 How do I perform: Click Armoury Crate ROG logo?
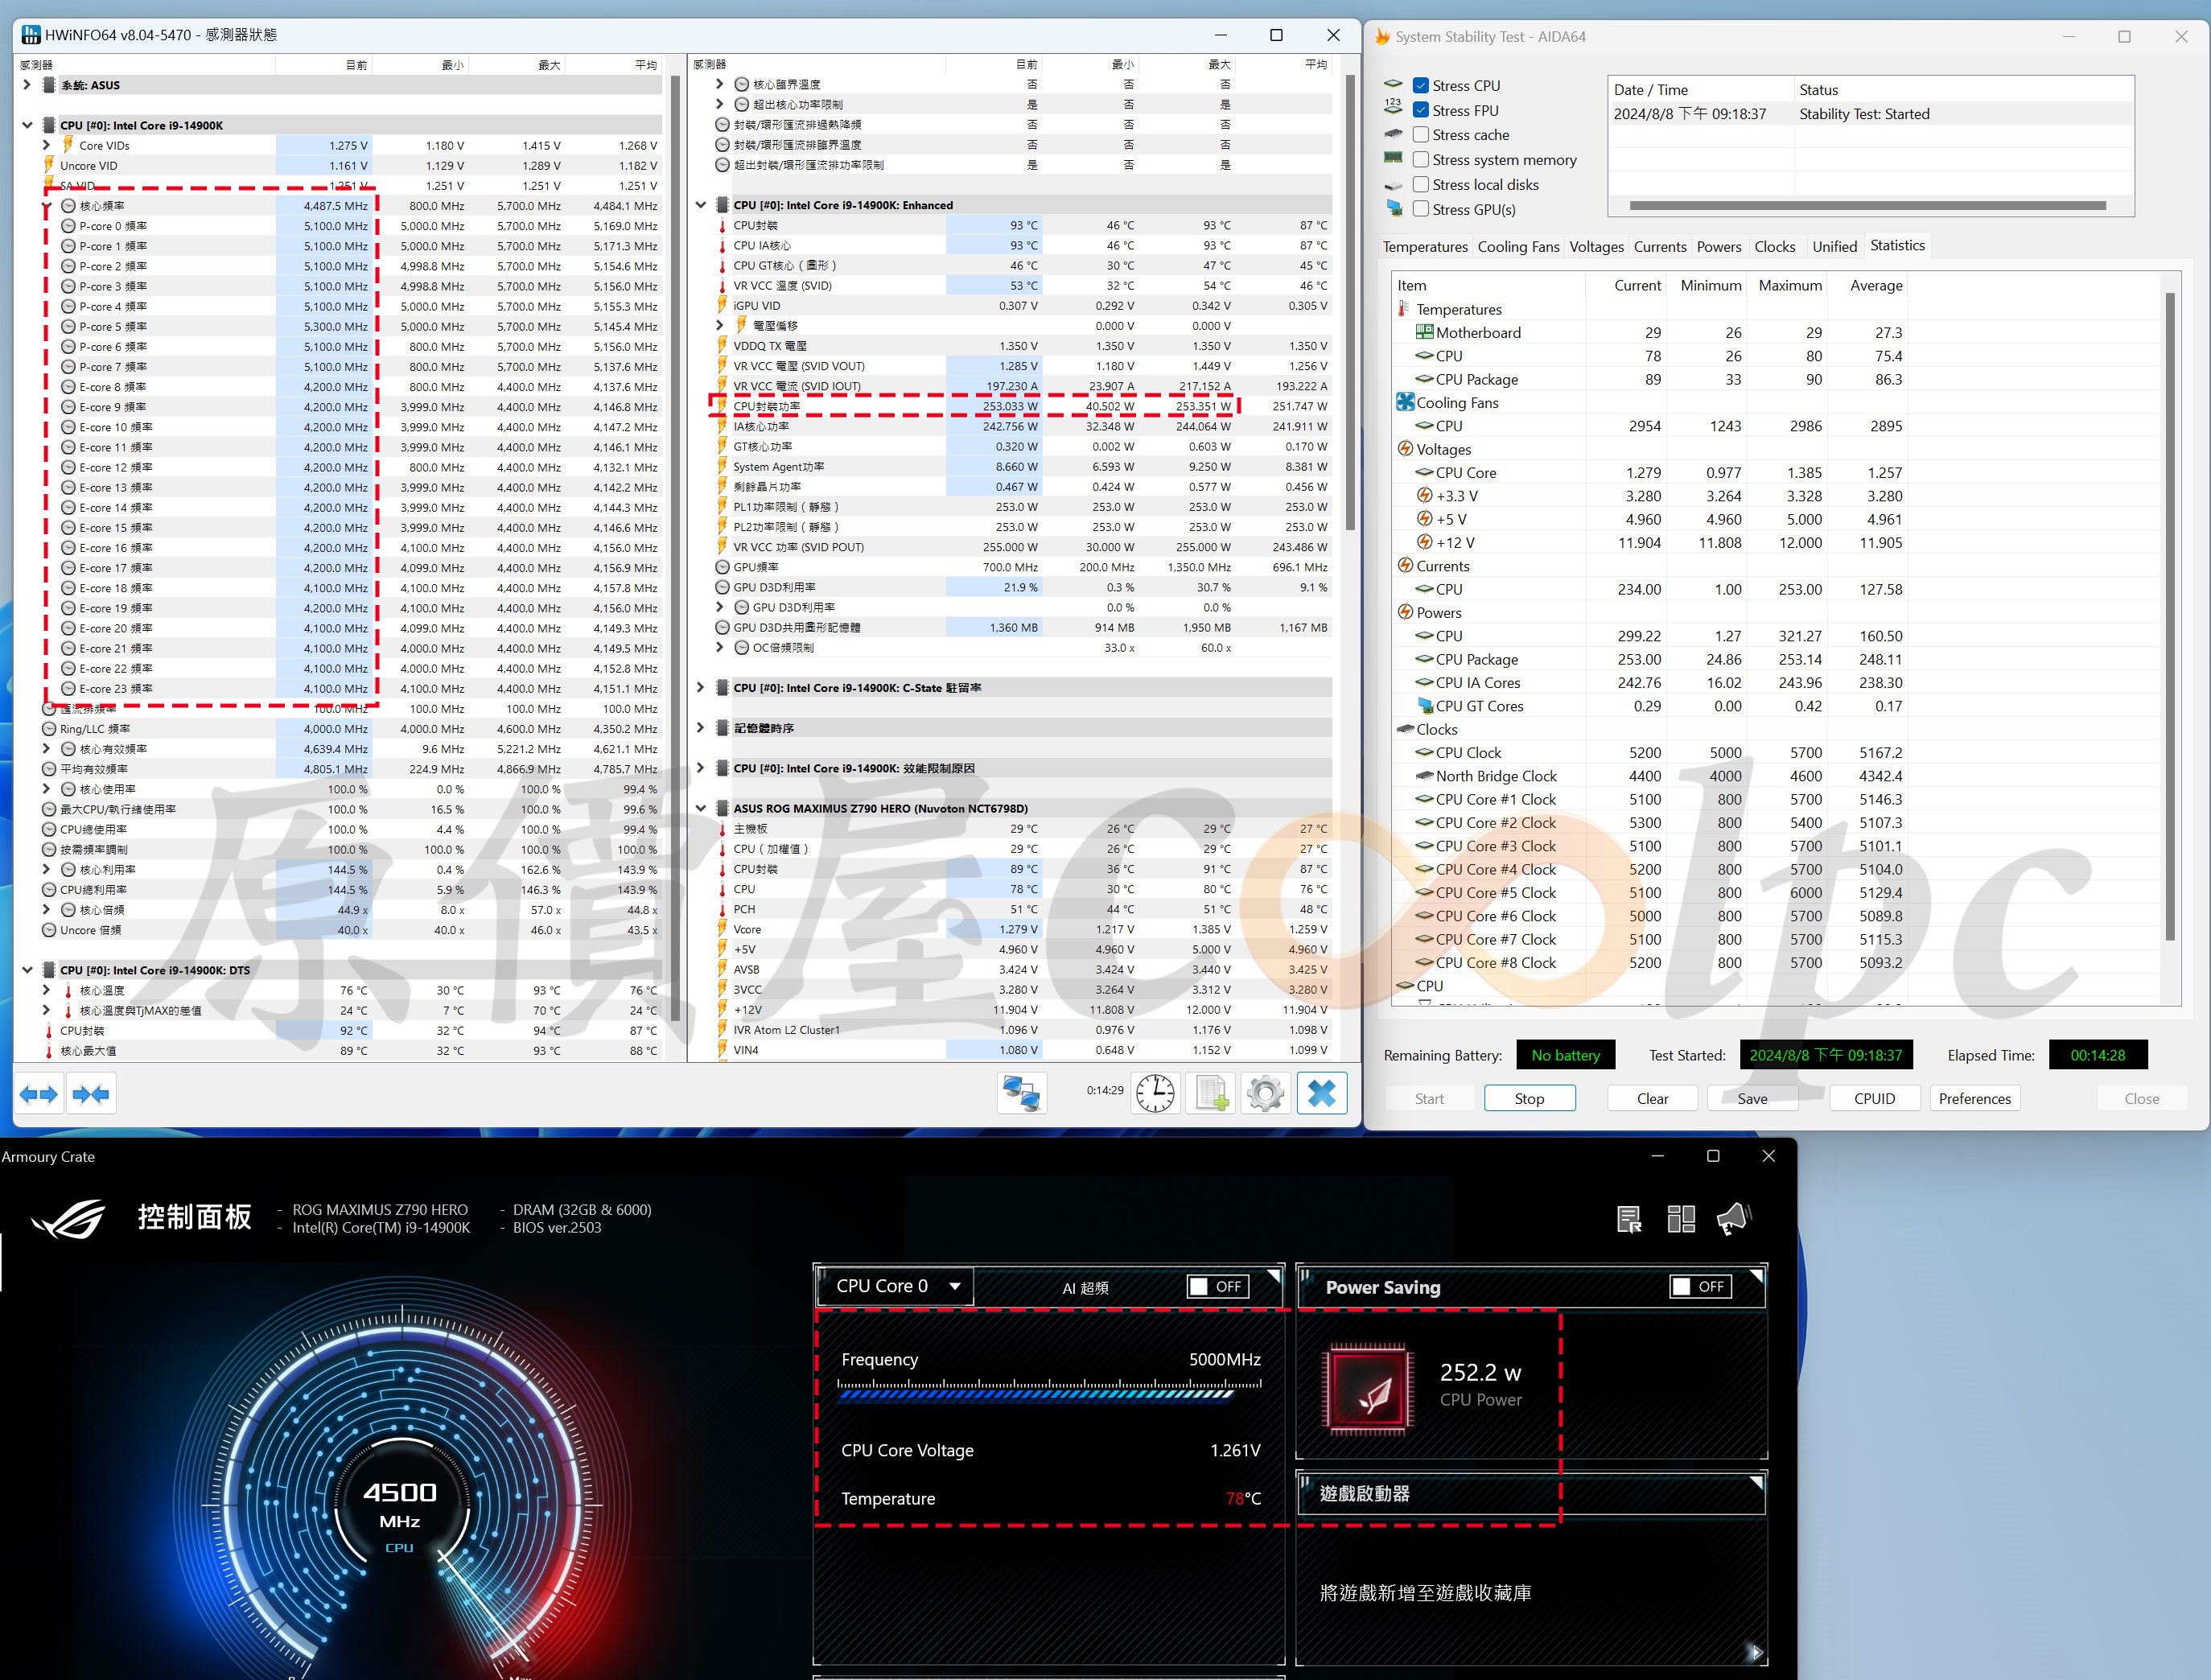67,1218
